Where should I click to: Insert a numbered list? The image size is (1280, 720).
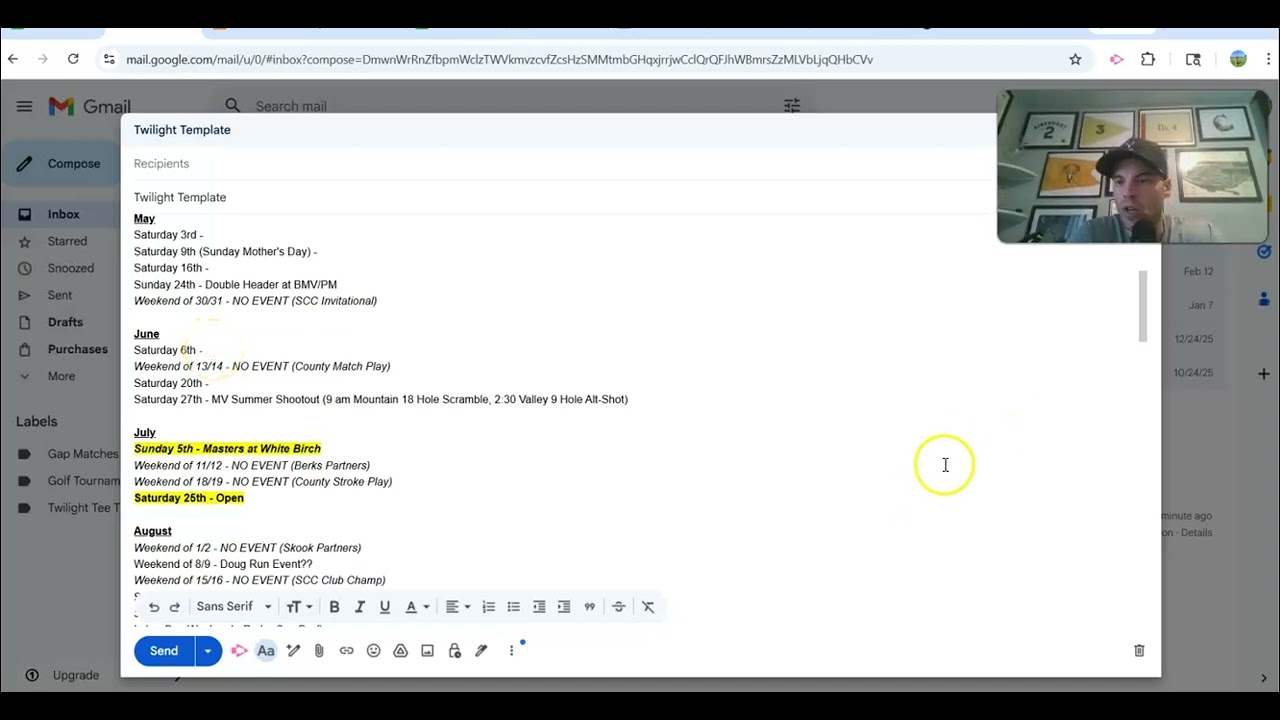pos(488,607)
